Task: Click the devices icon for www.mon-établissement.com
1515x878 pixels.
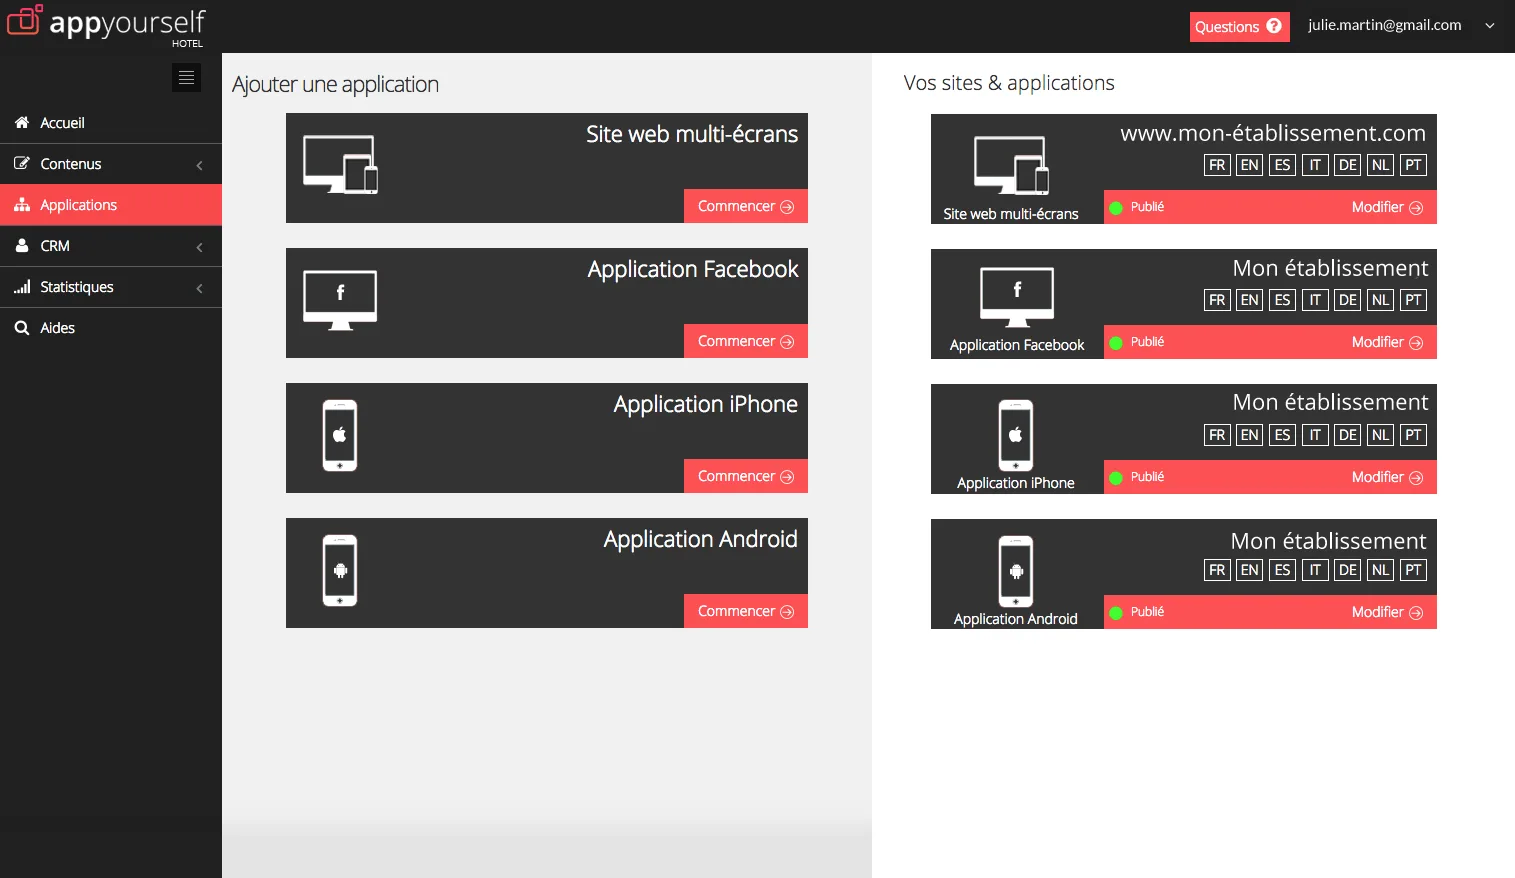Action: coord(1011,166)
